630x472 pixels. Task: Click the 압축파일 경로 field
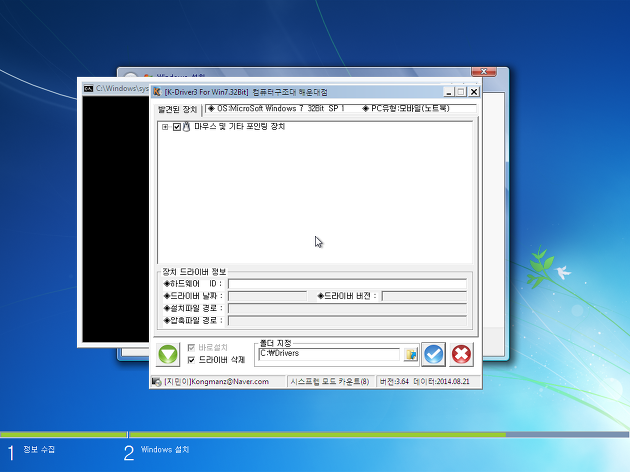(x=347, y=321)
